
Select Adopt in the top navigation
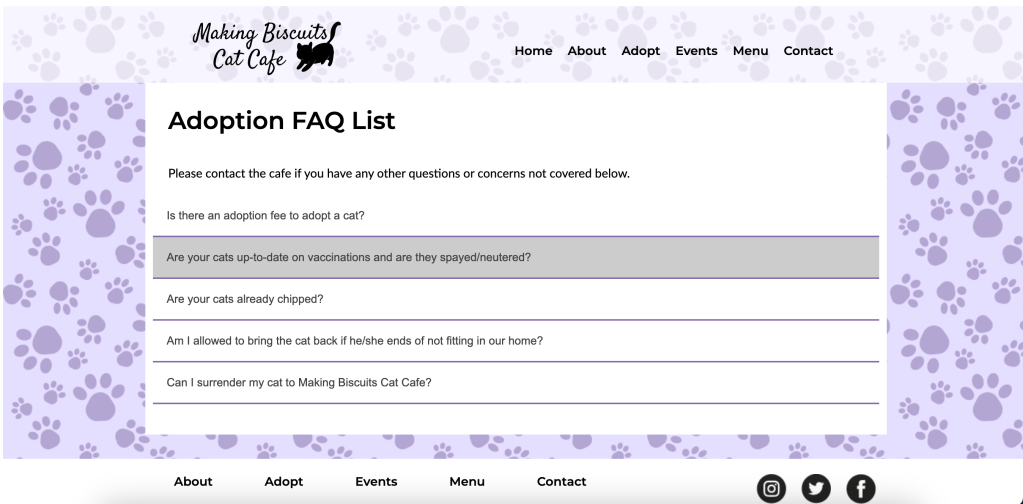[641, 52]
